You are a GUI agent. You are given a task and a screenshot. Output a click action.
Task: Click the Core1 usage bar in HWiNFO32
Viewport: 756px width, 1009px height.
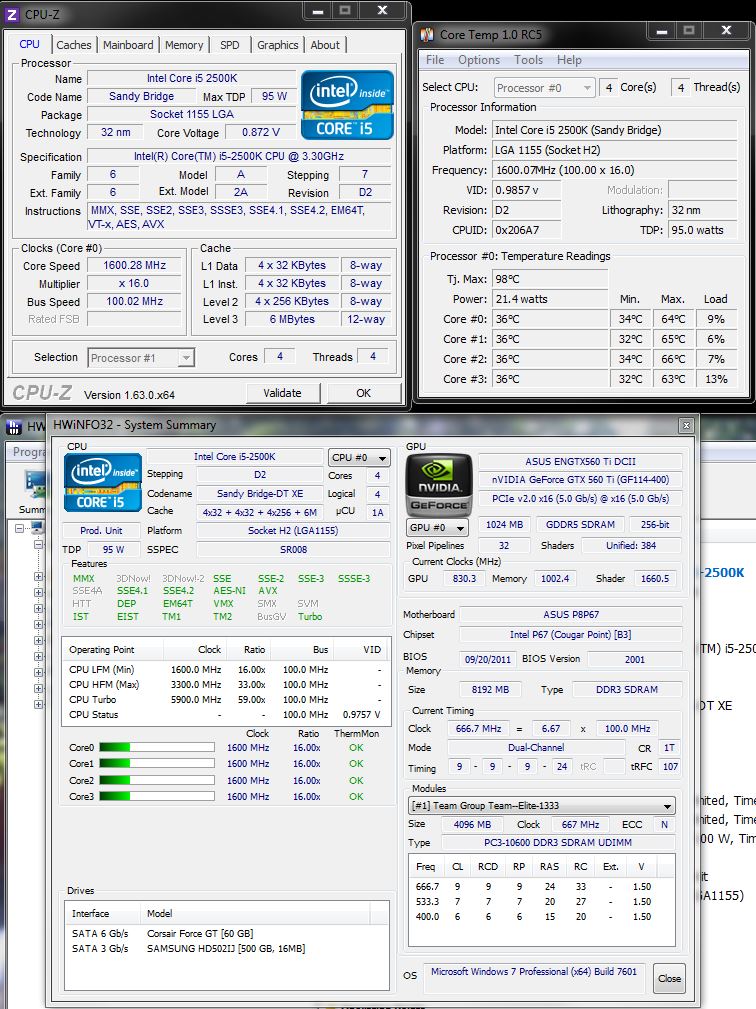[157, 764]
